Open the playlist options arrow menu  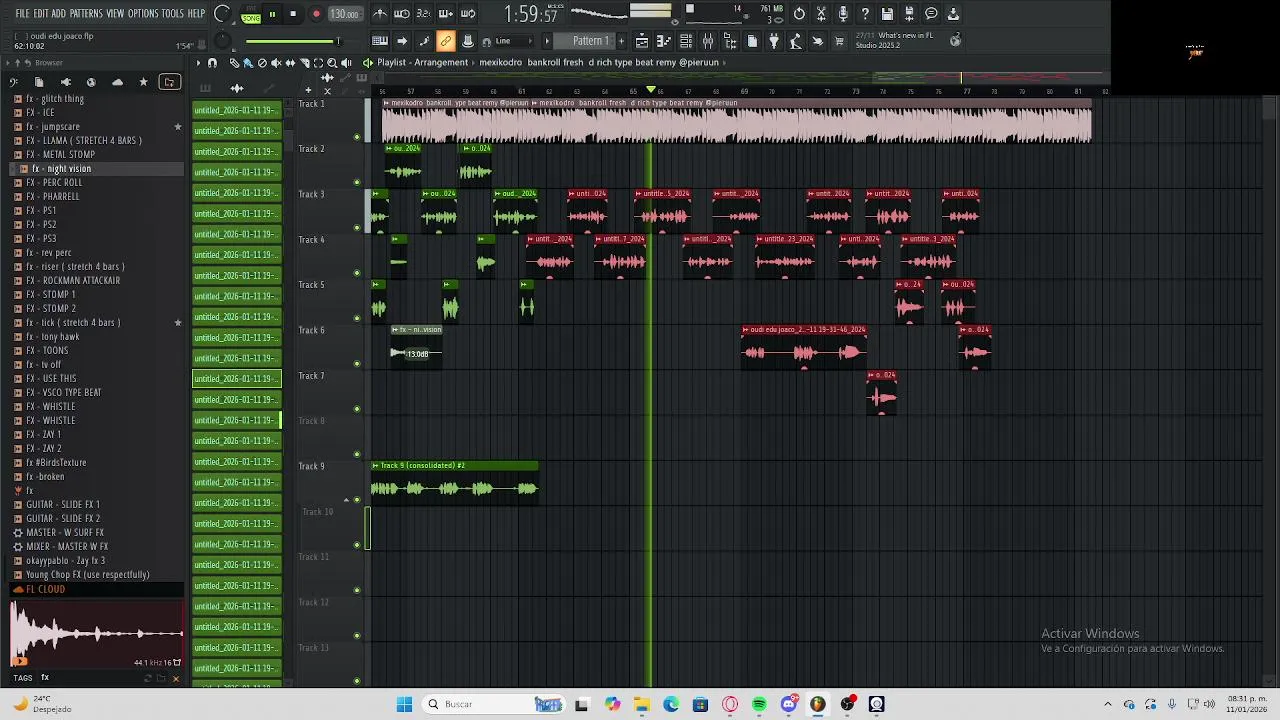tap(197, 62)
